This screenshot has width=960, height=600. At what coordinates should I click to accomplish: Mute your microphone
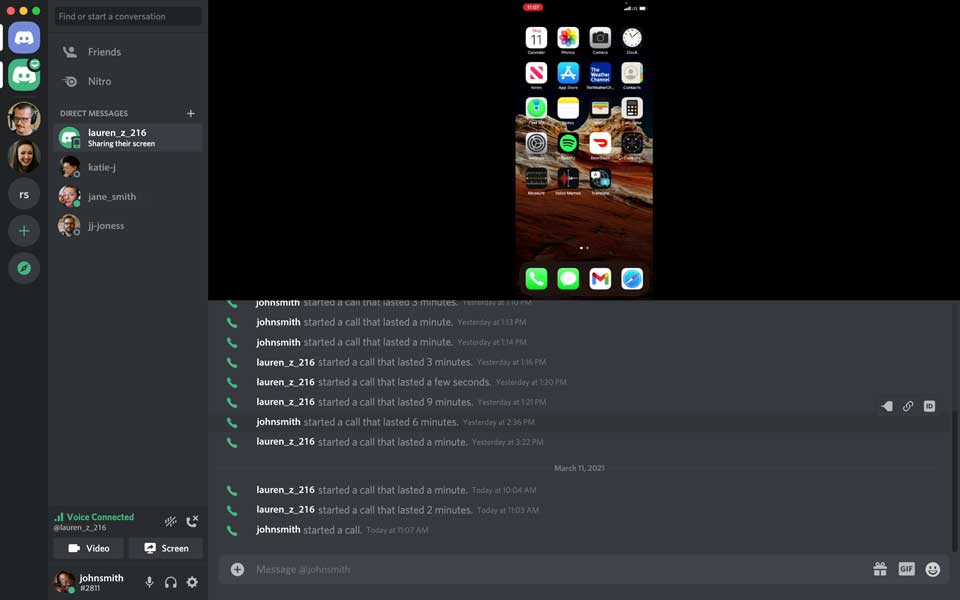coord(149,581)
